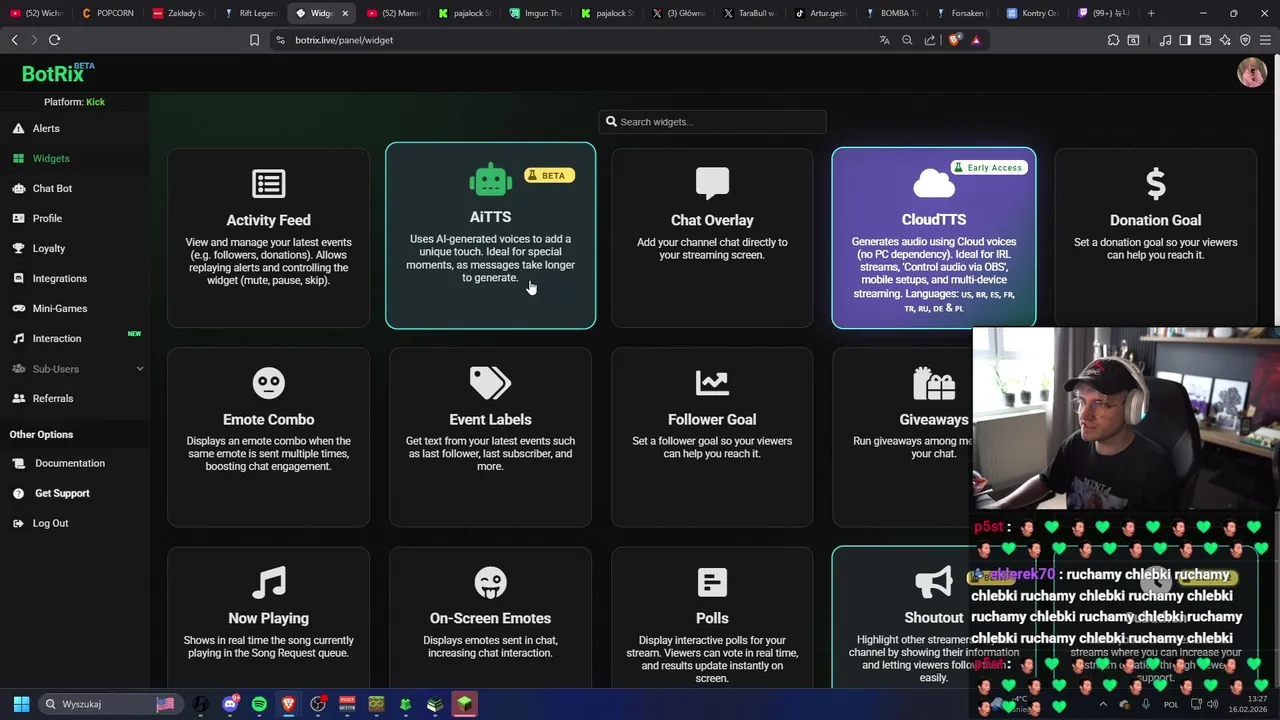Bookmark this page in the address bar
Image resolution: width=1280 pixels, height=720 pixels.
tap(254, 40)
